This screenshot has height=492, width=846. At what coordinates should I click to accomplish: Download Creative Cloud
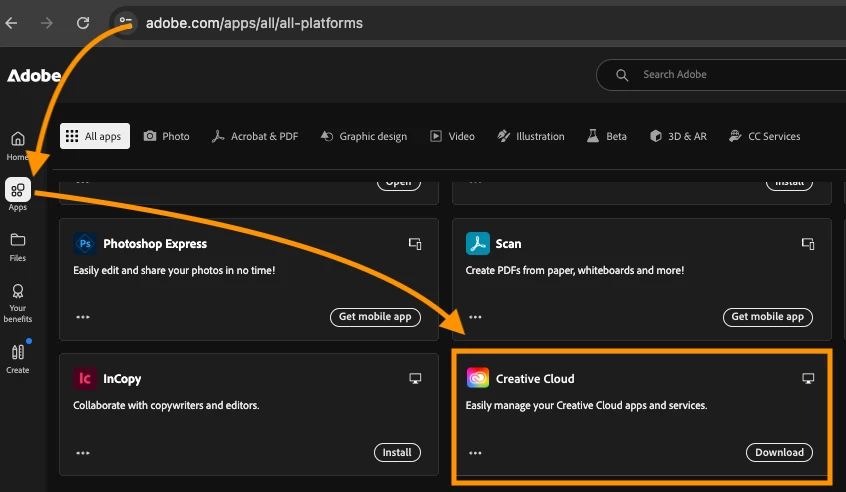779,452
